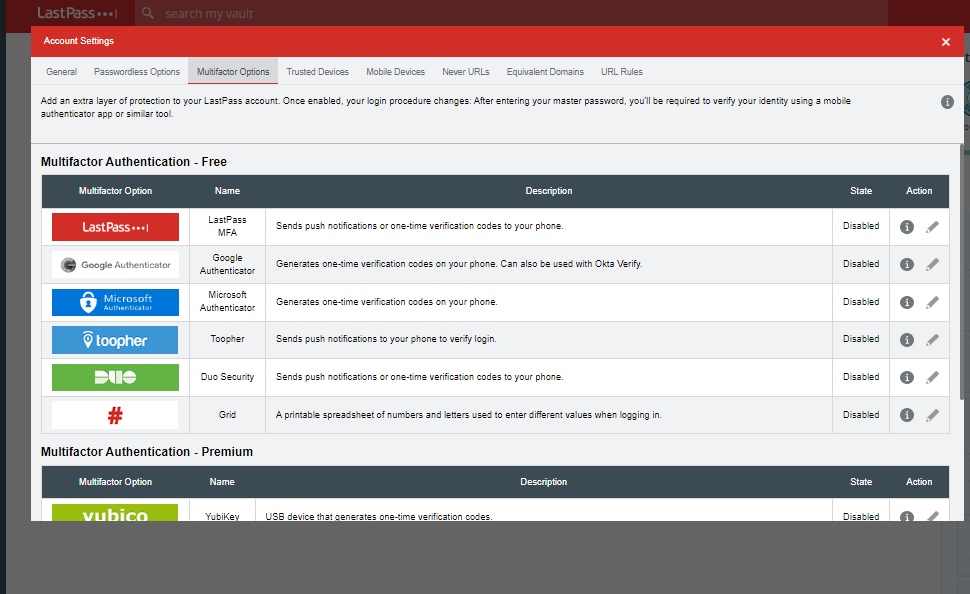Open info icon for YubiKey row
The image size is (970, 594).
pos(907,516)
